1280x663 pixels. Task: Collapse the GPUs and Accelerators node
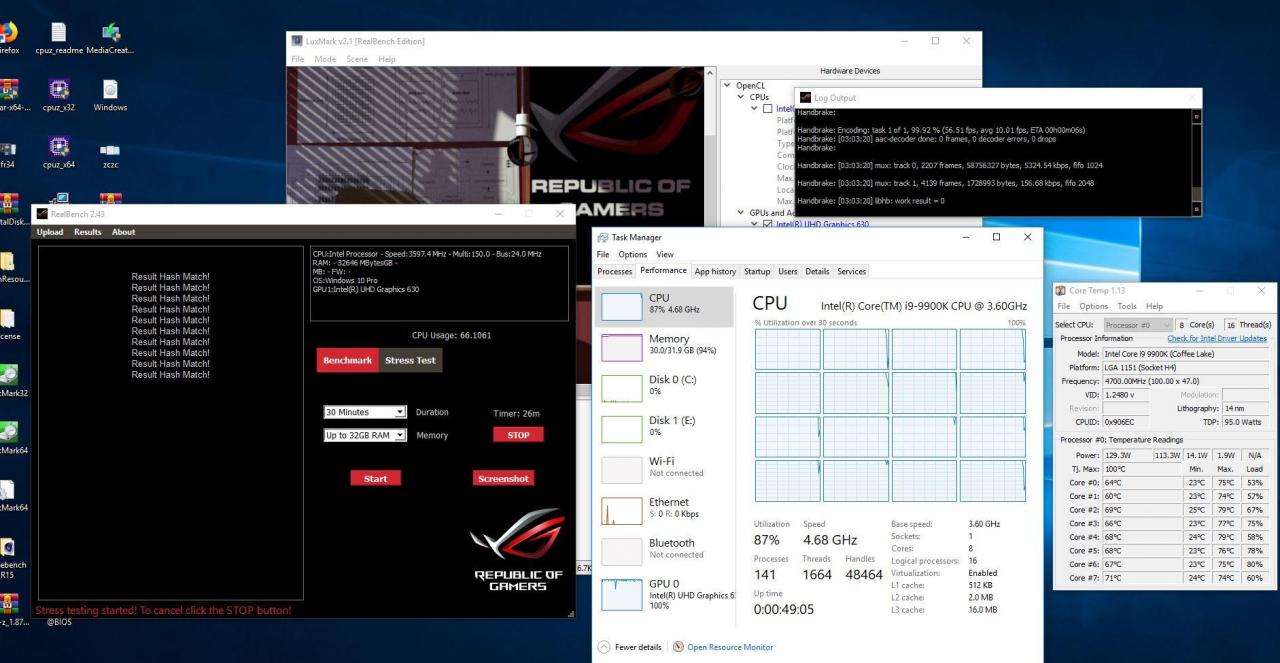pos(741,212)
